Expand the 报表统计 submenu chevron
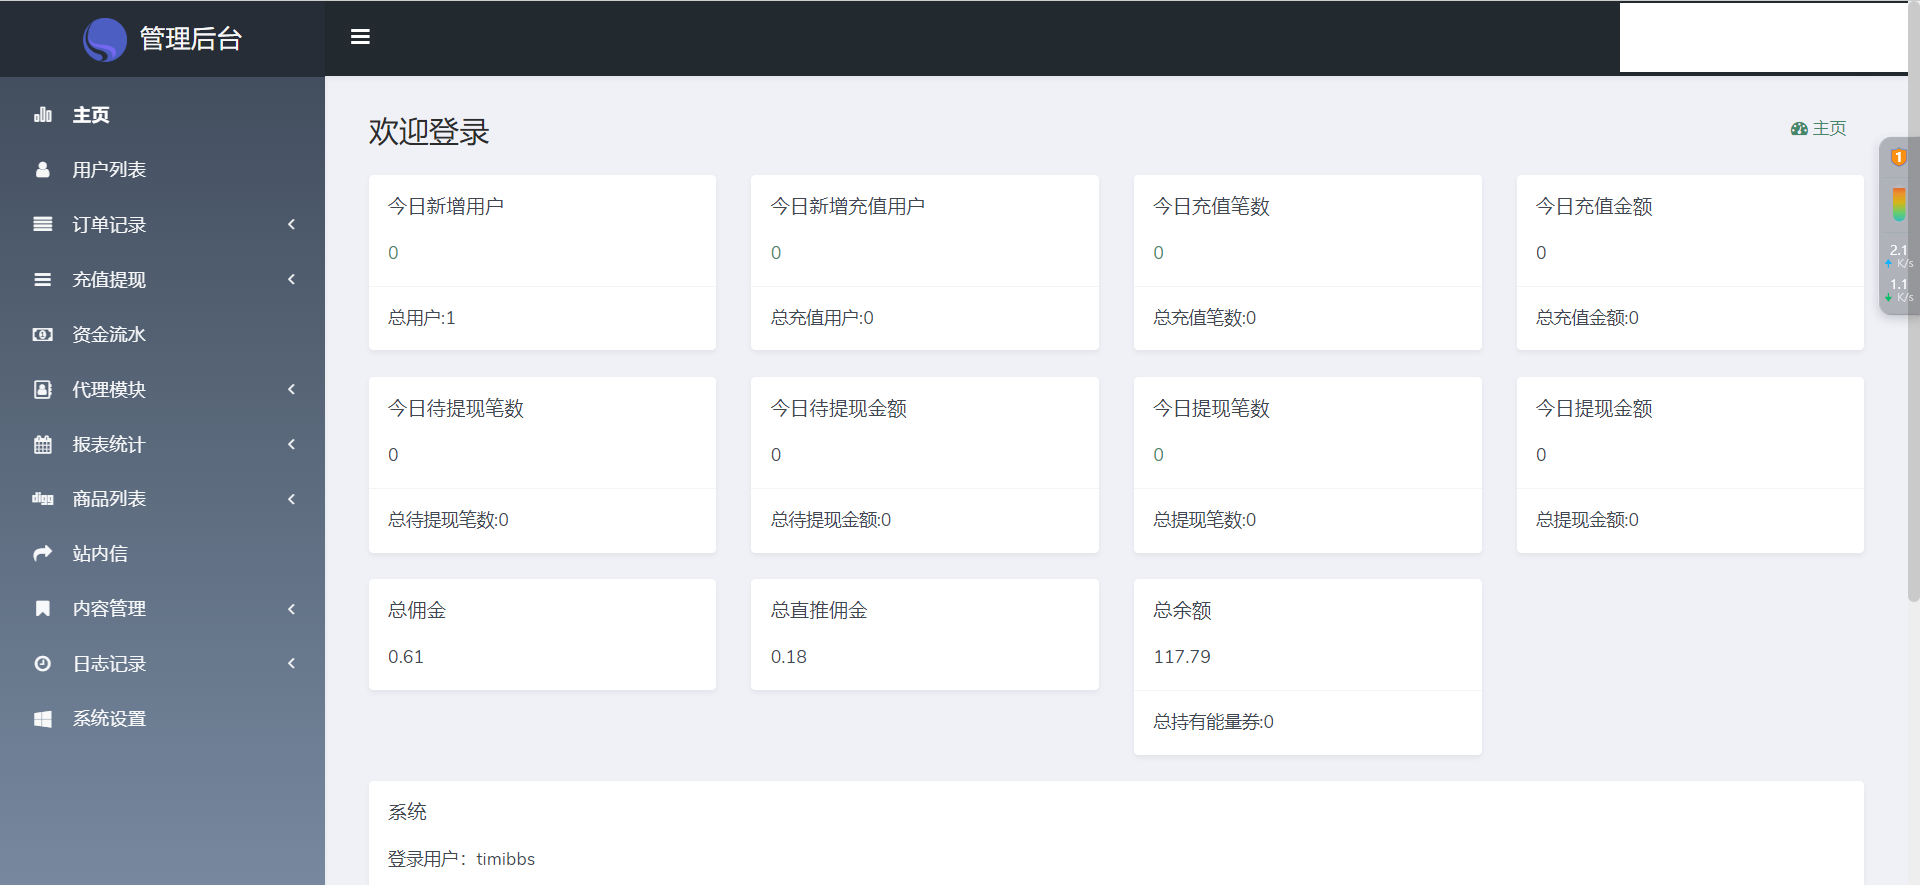The width and height of the screenshot is (1920, 885). [x=291, y=445]
